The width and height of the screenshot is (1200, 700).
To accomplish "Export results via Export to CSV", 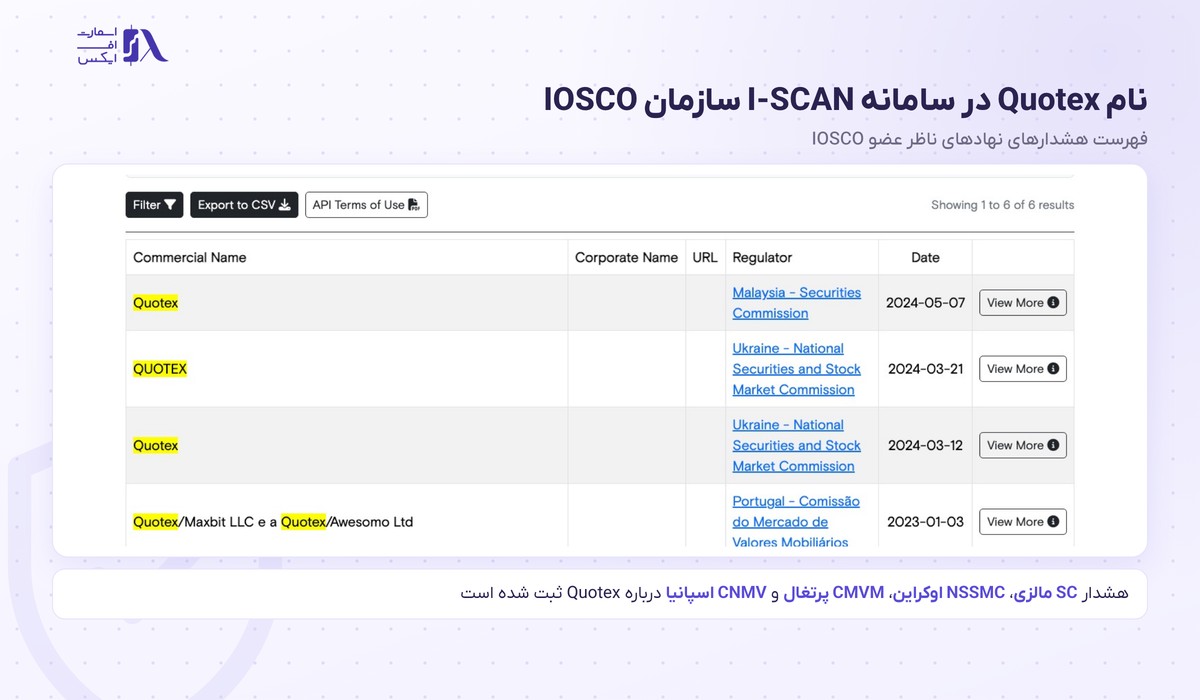I will point(244,205).
